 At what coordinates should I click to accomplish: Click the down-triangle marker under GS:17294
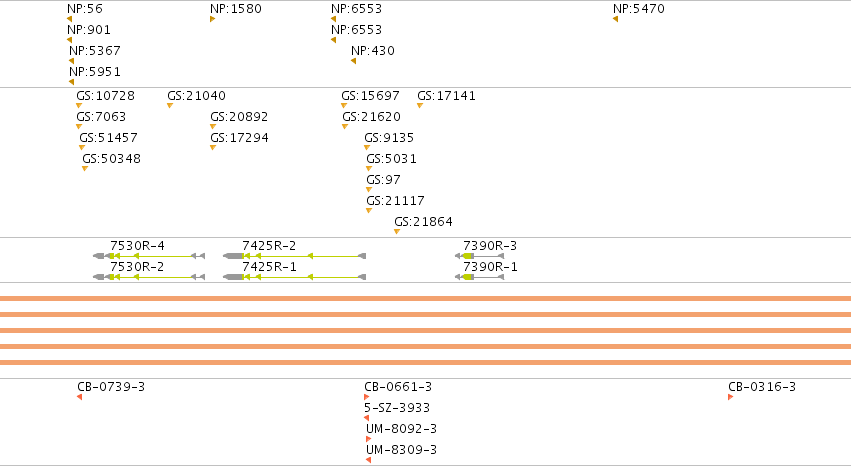pyautogui.click(x=213, y=148)
